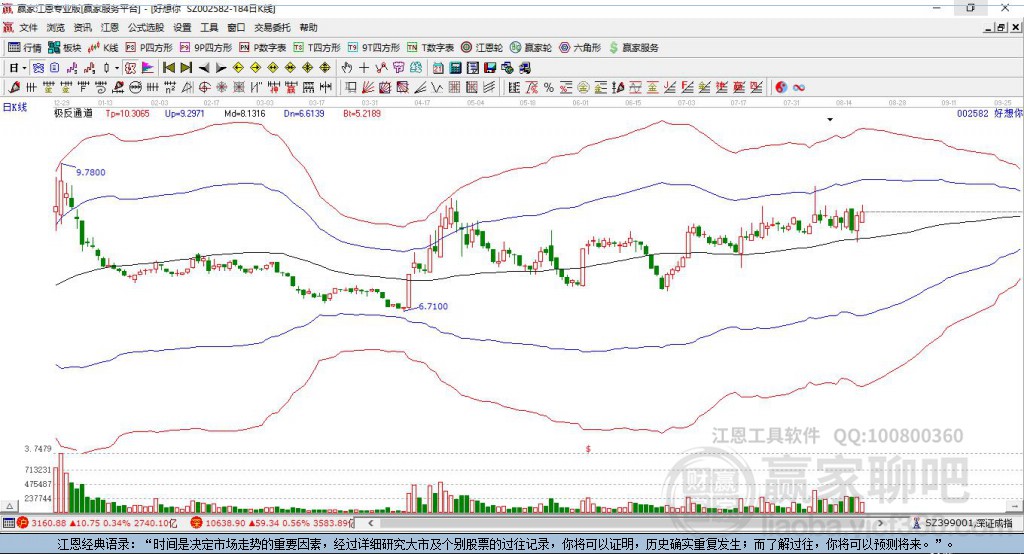Click the yin-yang taiji icon
This screenshot has height=554, width=1024.
[781, 87]
